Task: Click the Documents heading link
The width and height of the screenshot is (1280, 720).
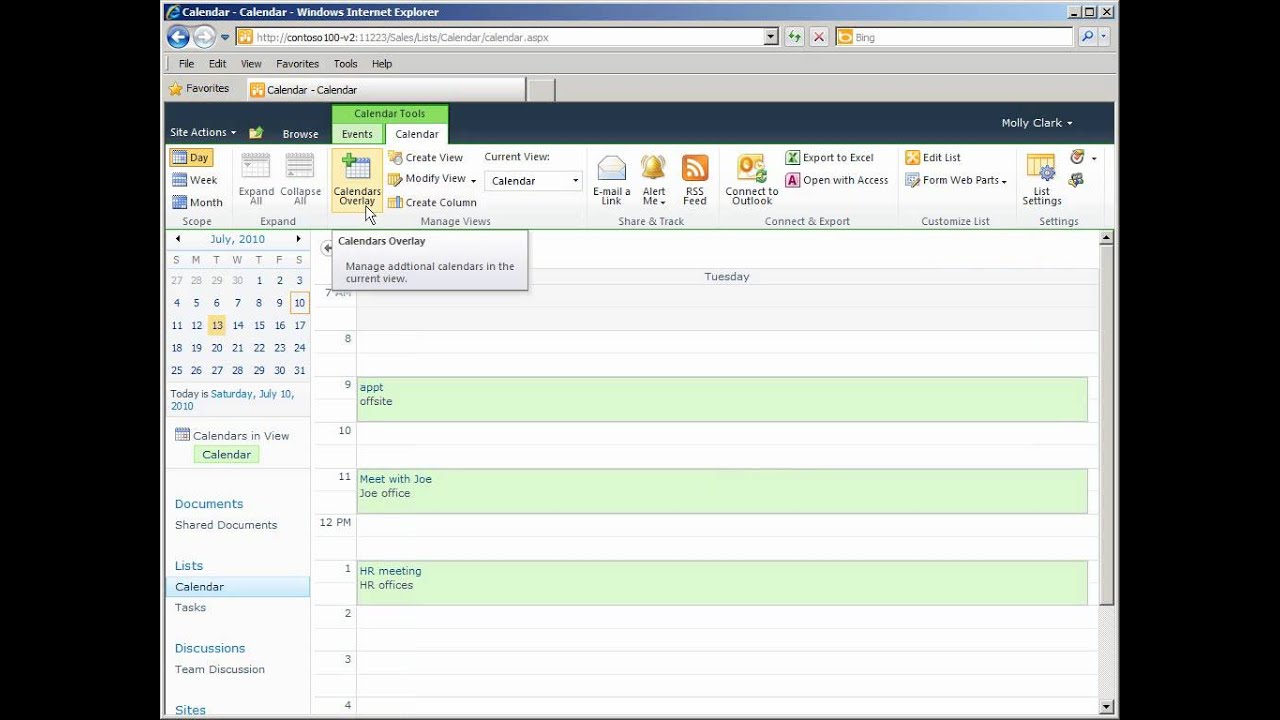Action: [x=209, y=504]
